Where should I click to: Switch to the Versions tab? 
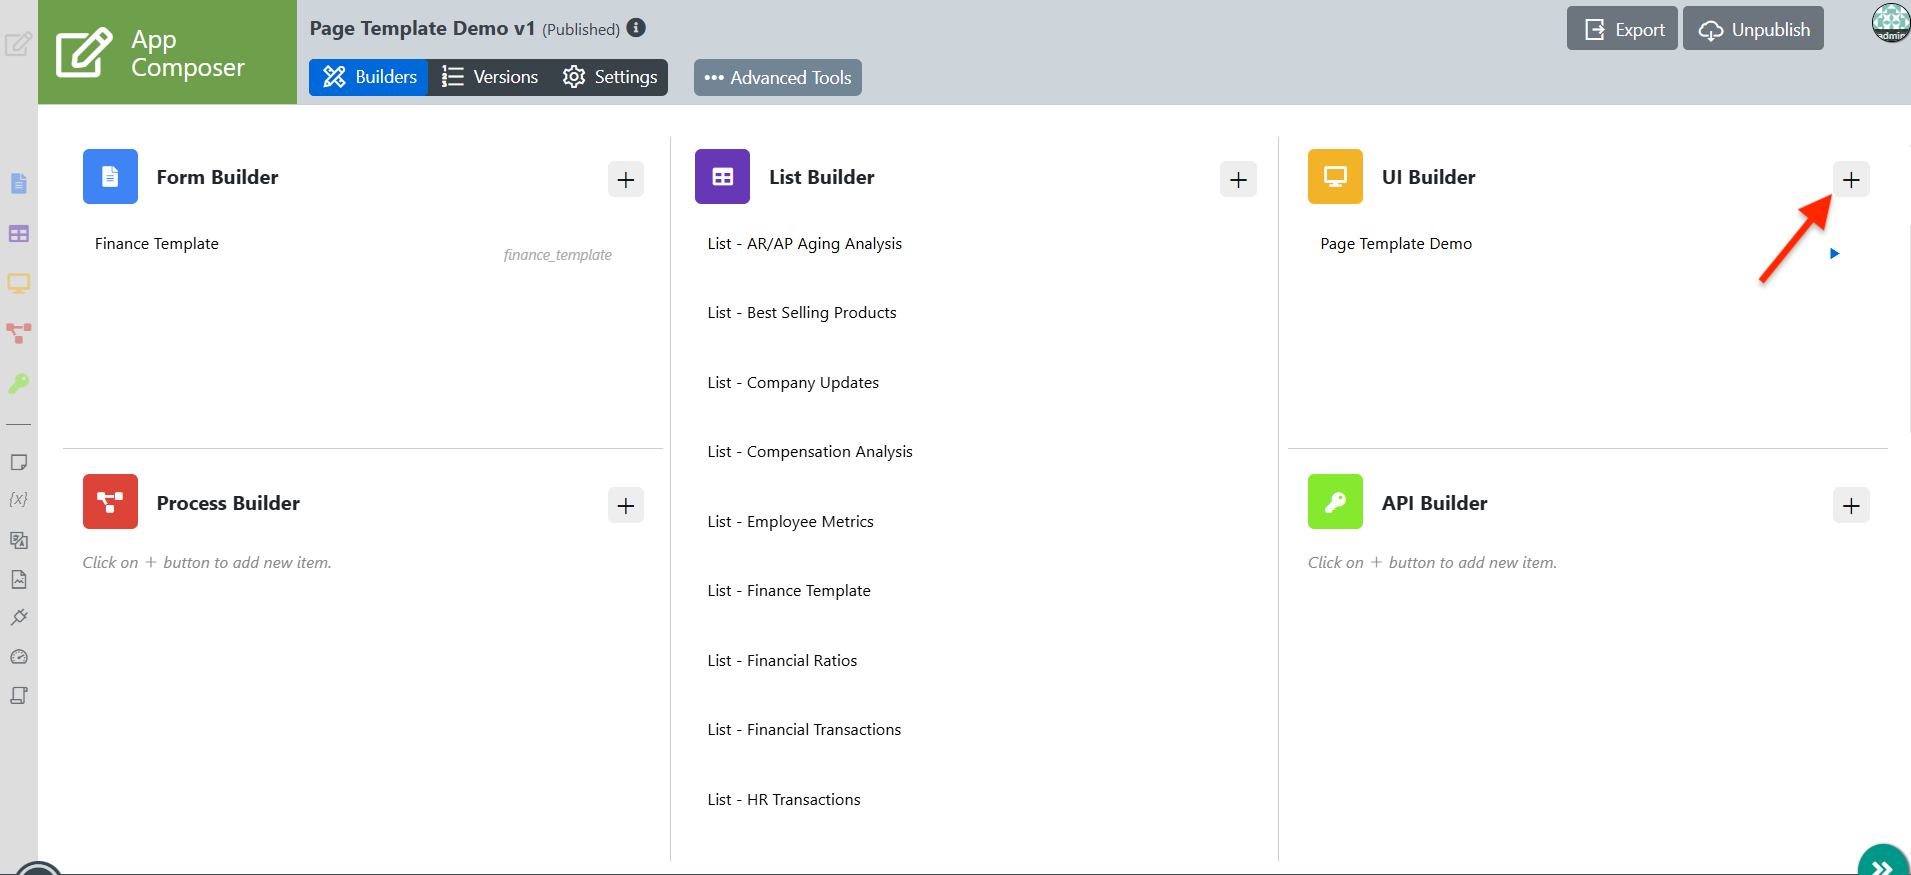[490, 77]
